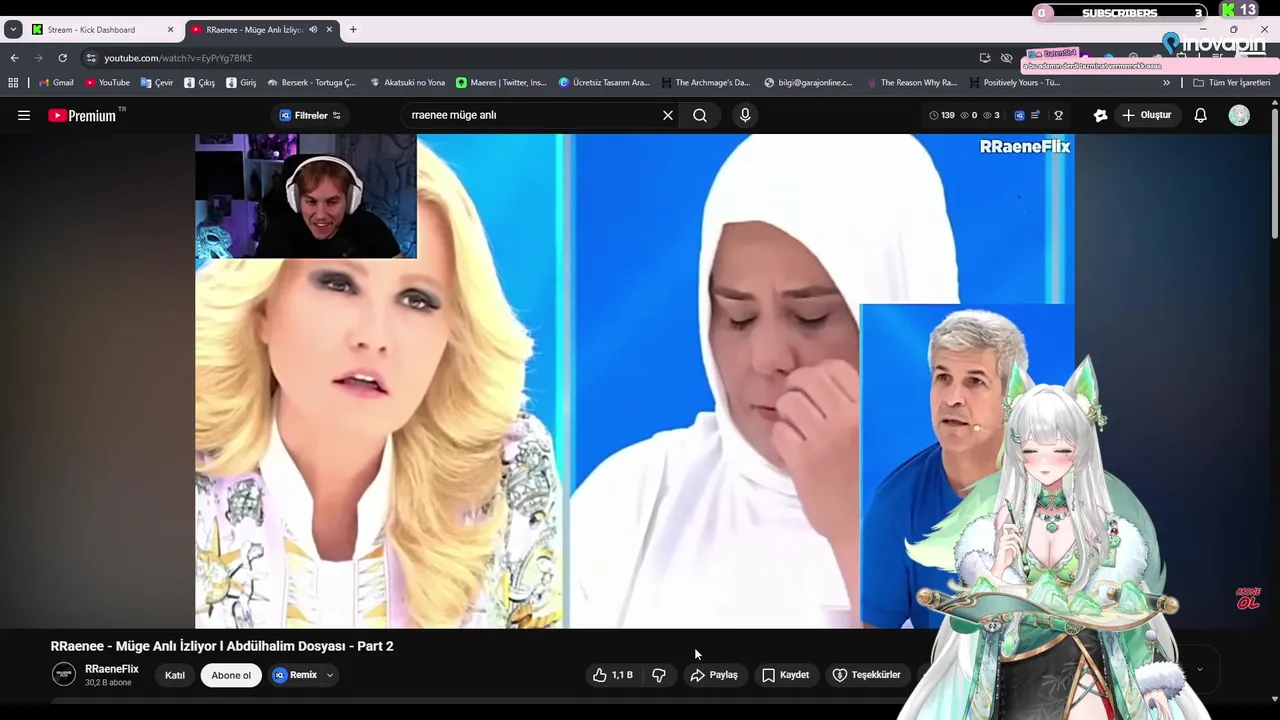
Task: Open the YouTube guide hamburger menu
Action: (24, 115)
